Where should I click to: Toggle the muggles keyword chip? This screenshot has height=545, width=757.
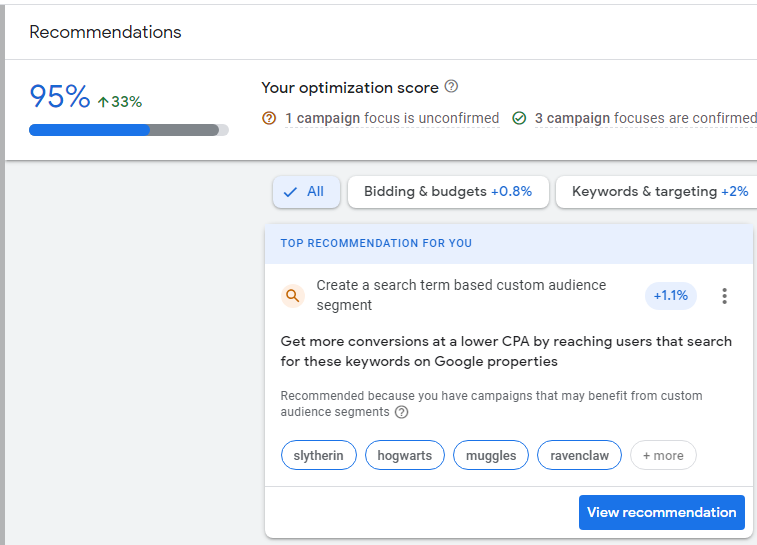491,455
